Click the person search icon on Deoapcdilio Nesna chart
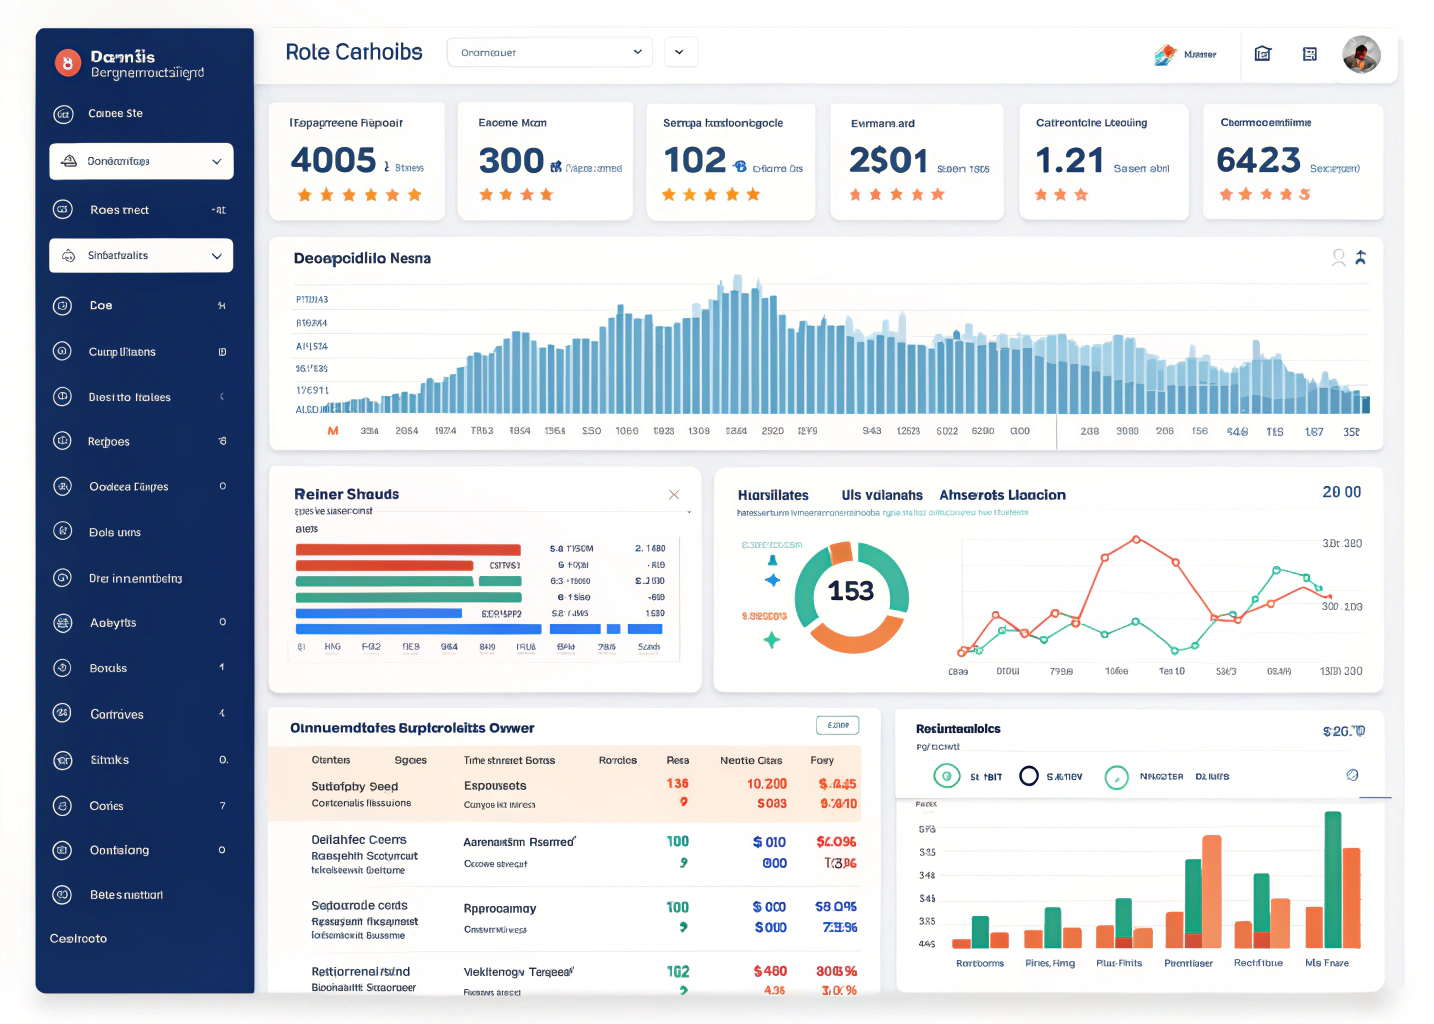 tap(1338, 257)
